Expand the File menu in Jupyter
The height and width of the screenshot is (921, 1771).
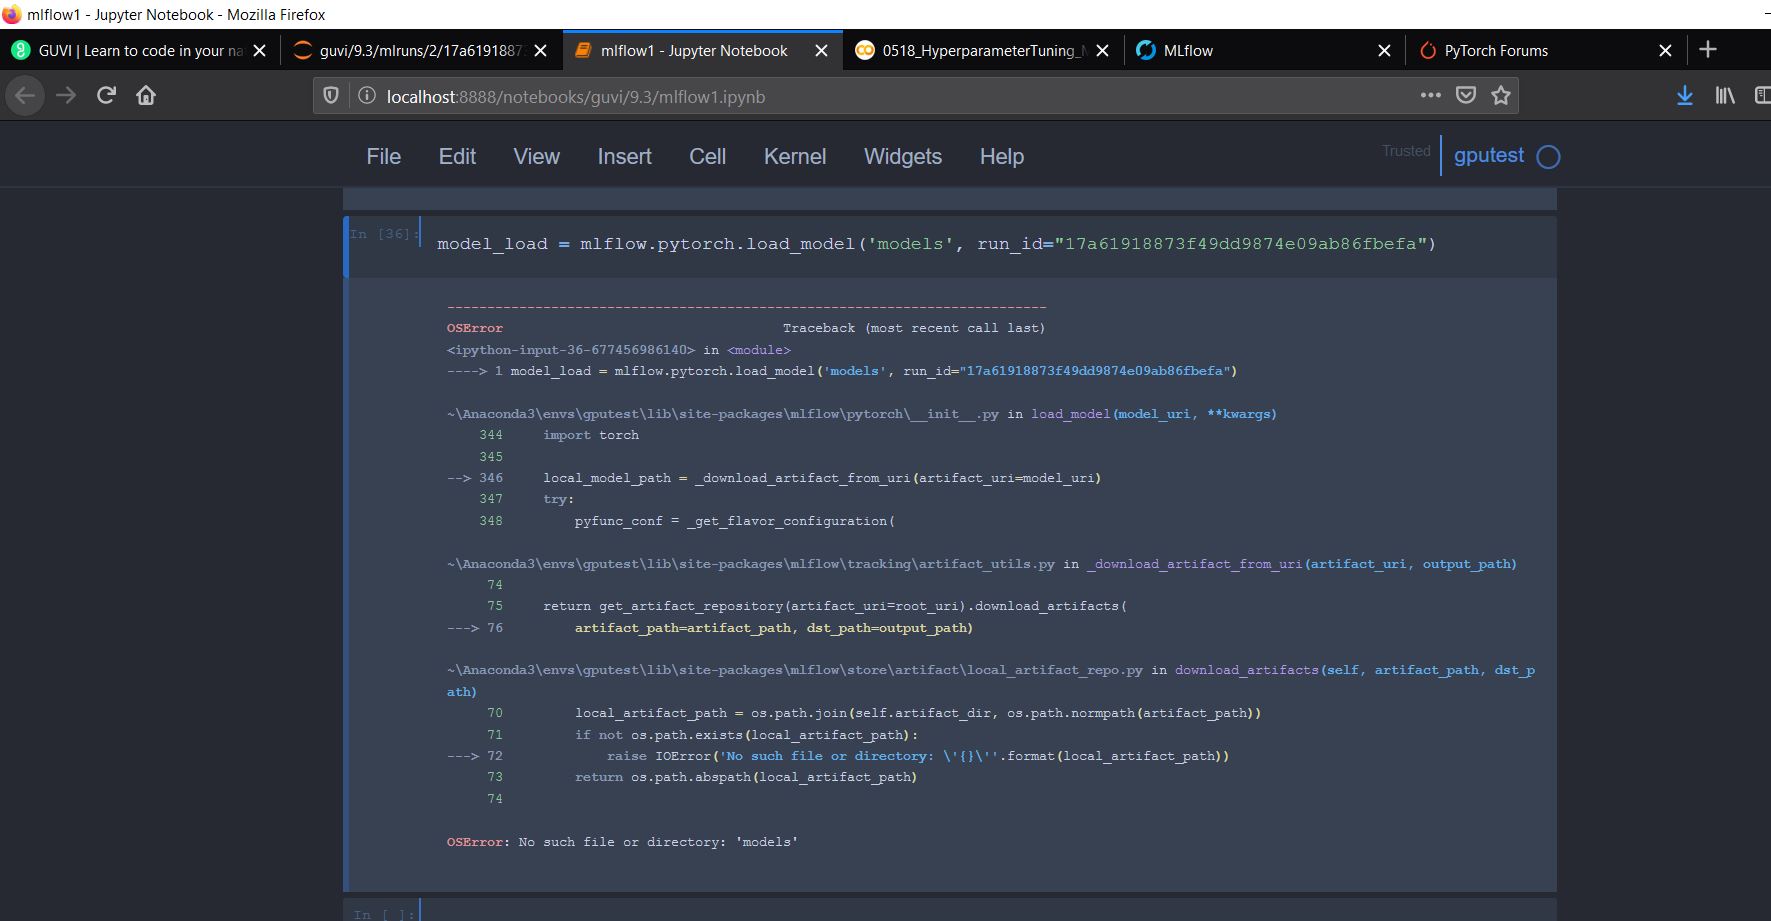click(383, 157)
